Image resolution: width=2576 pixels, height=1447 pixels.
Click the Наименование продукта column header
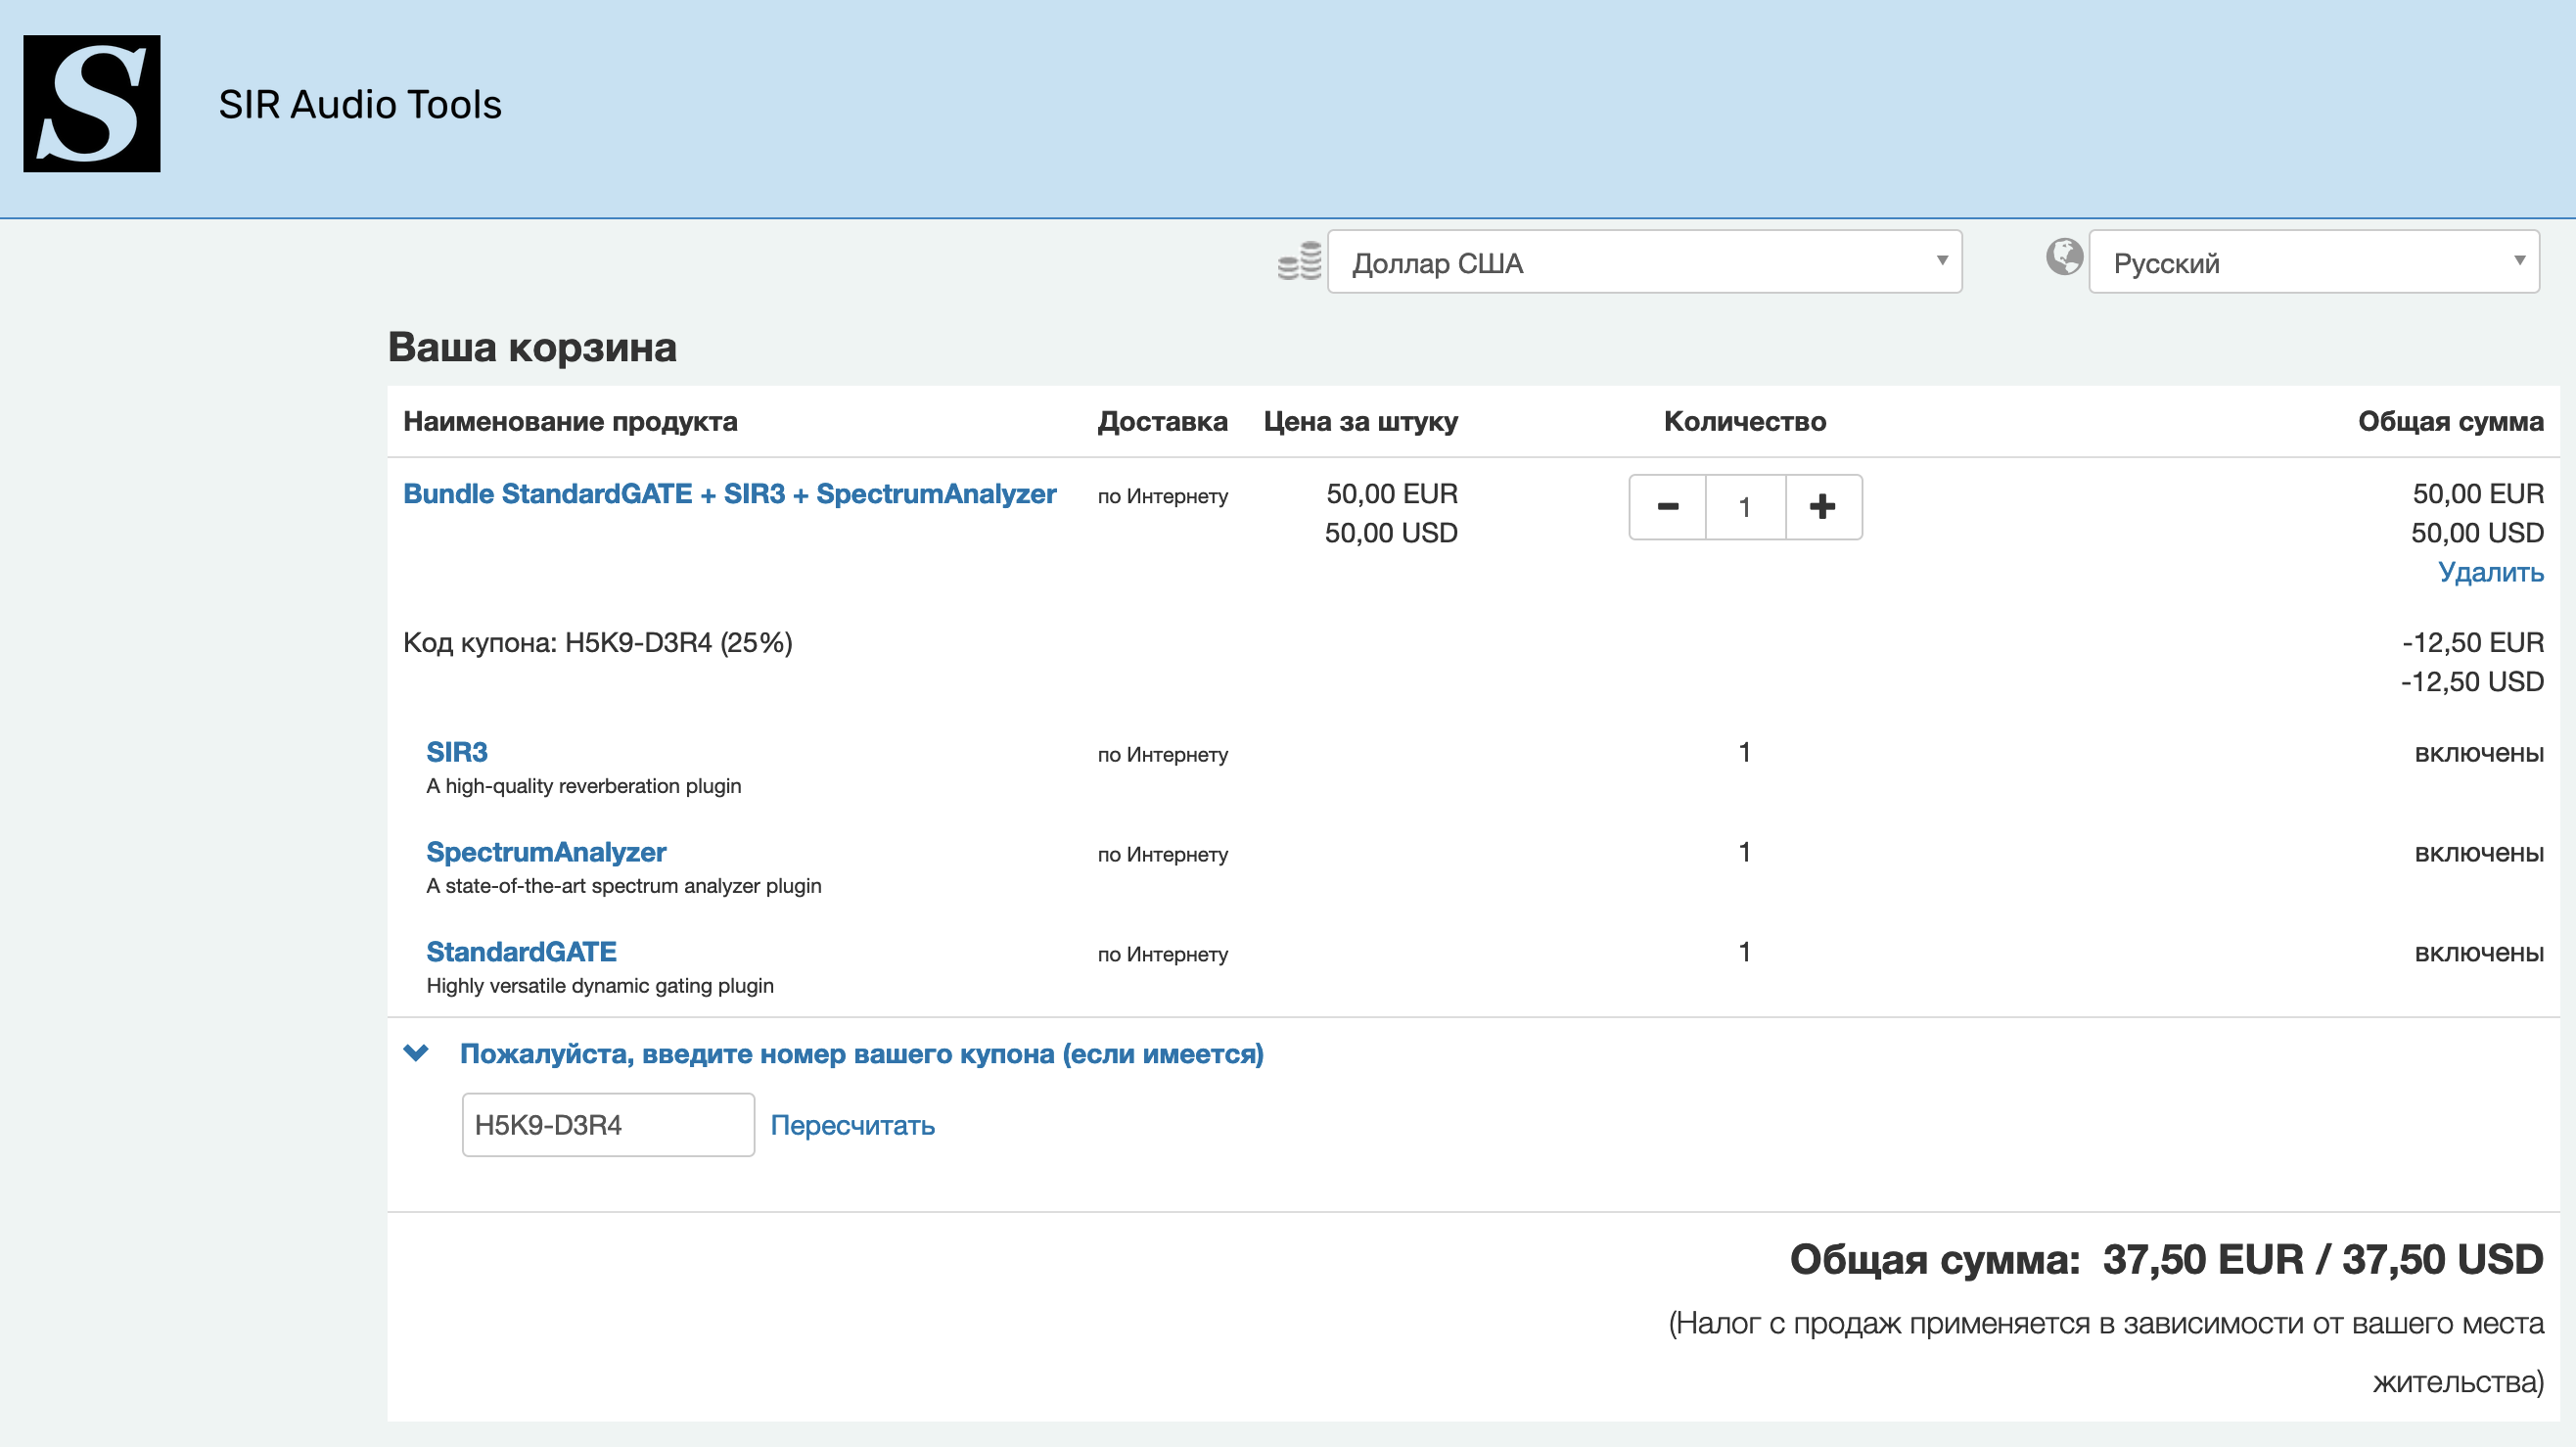coord(570,422)
